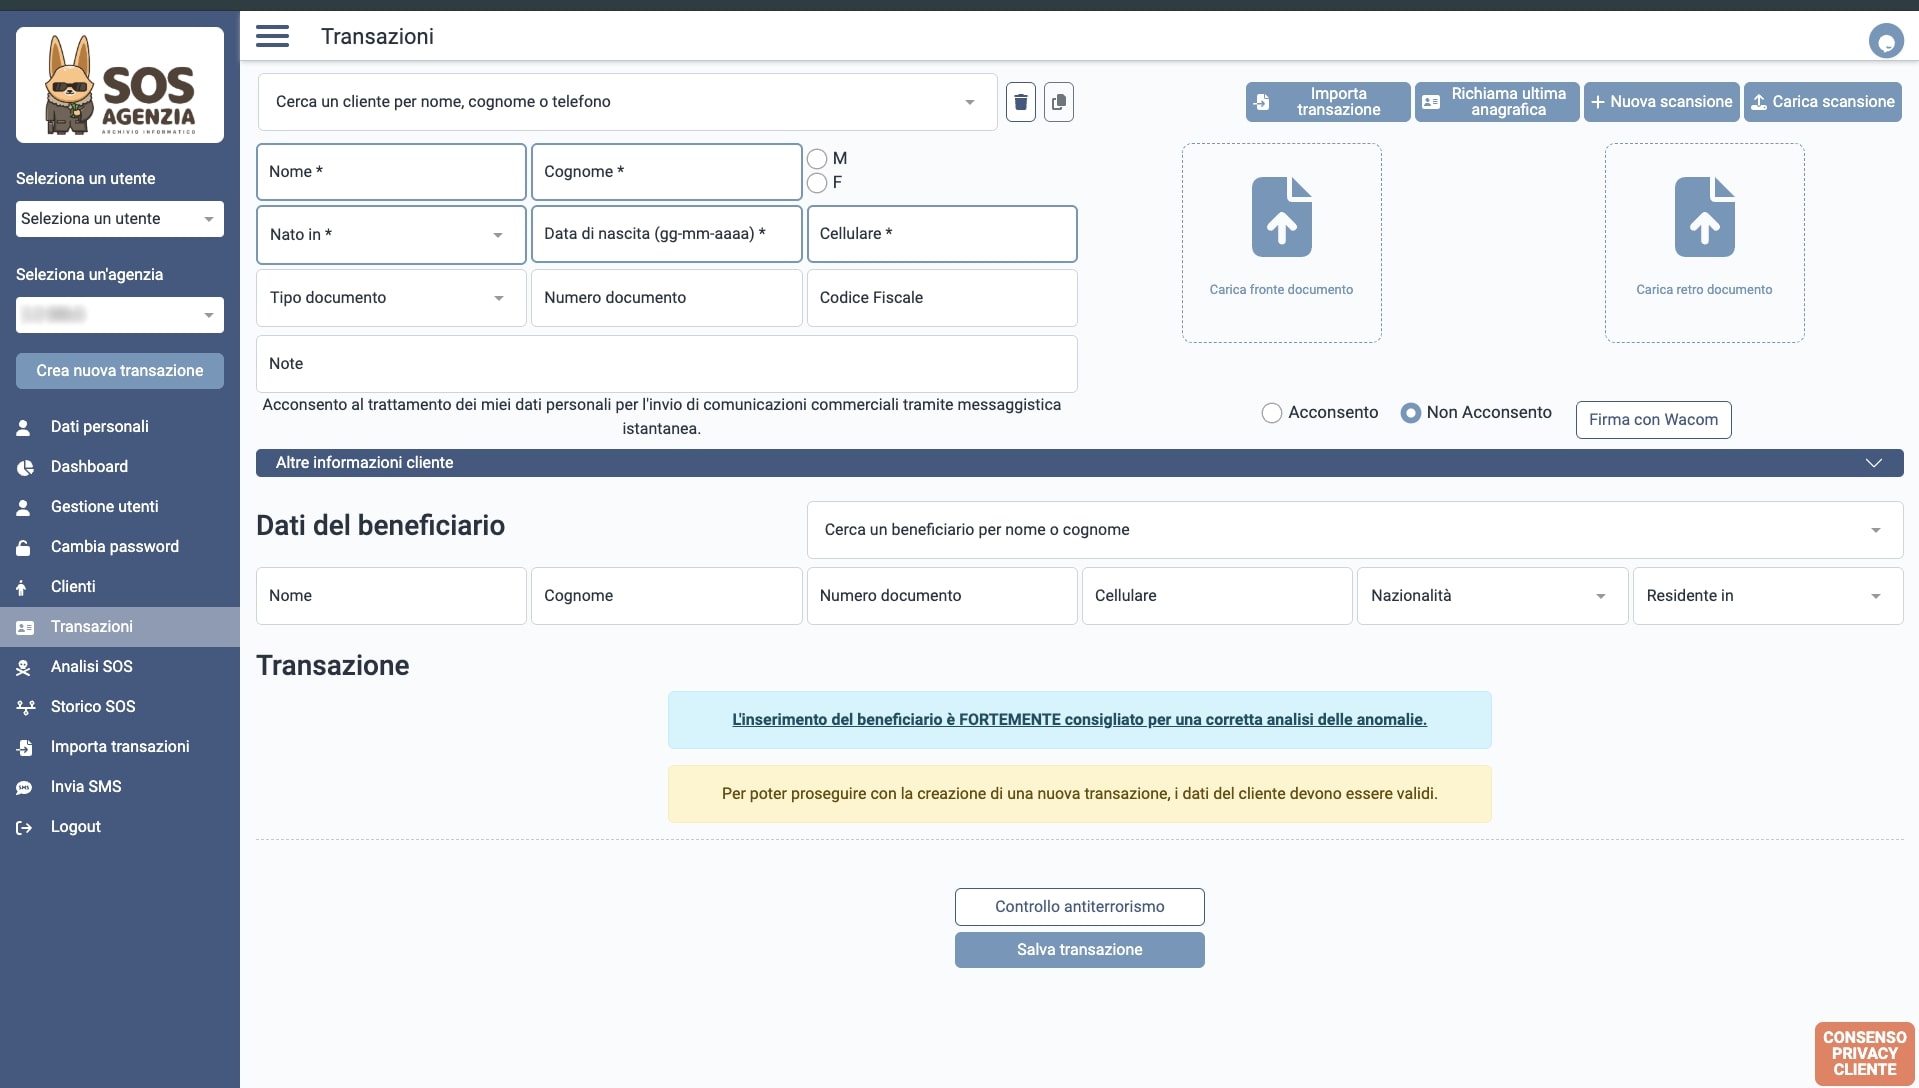Click Importa transazione toolbar button
Screen dimensions: 1919x1088
(1327, 102)
